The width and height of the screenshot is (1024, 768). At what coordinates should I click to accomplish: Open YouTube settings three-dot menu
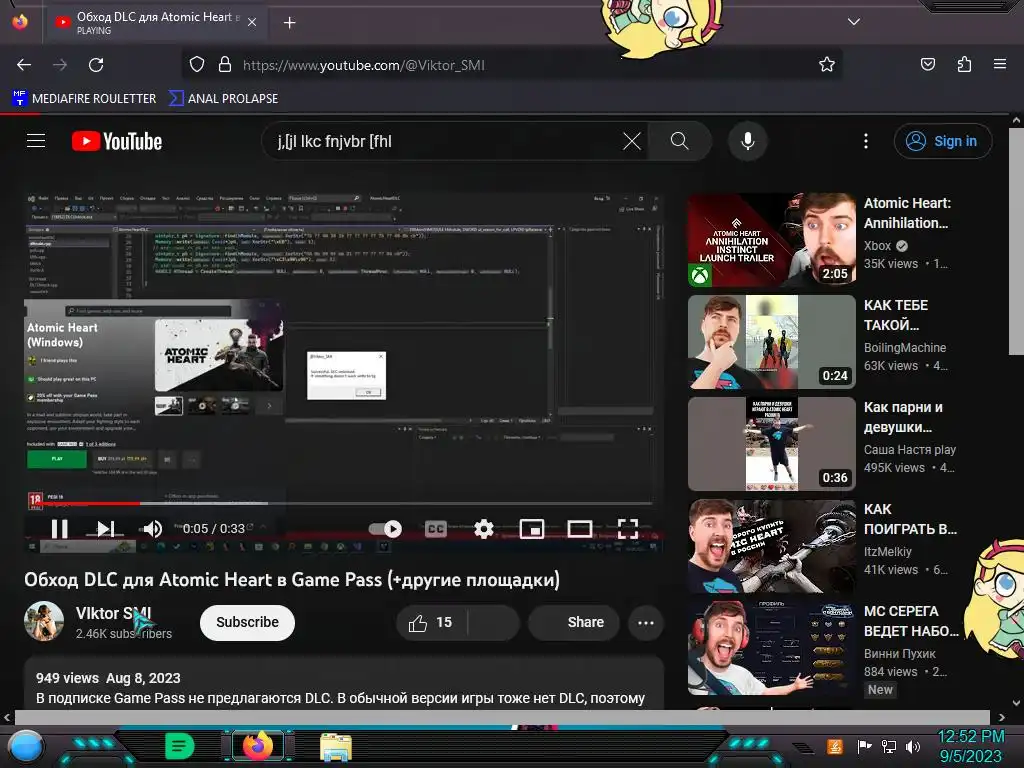click(866, 141)
